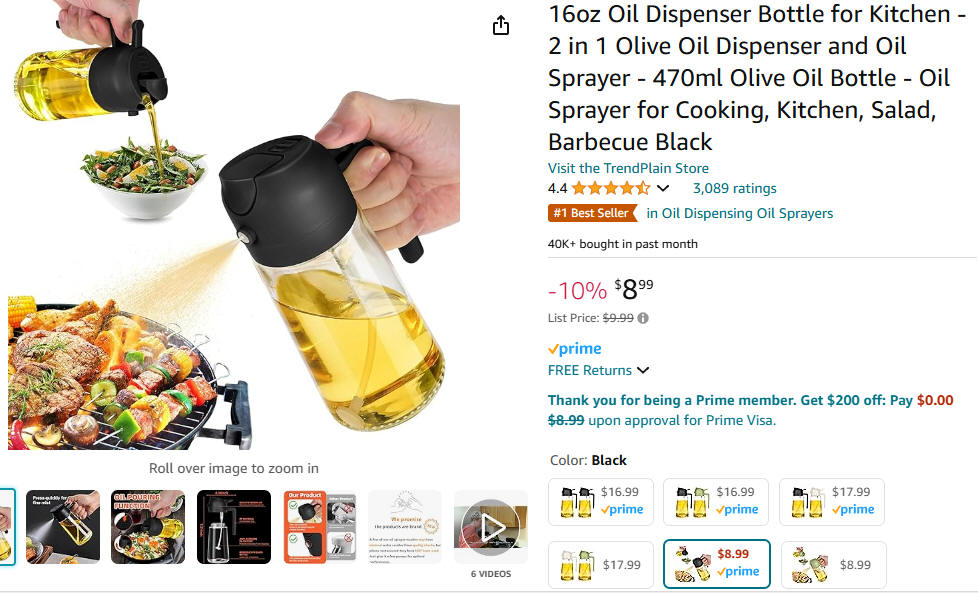
Task: Click the List Price info icon
Action: (643, 318)
